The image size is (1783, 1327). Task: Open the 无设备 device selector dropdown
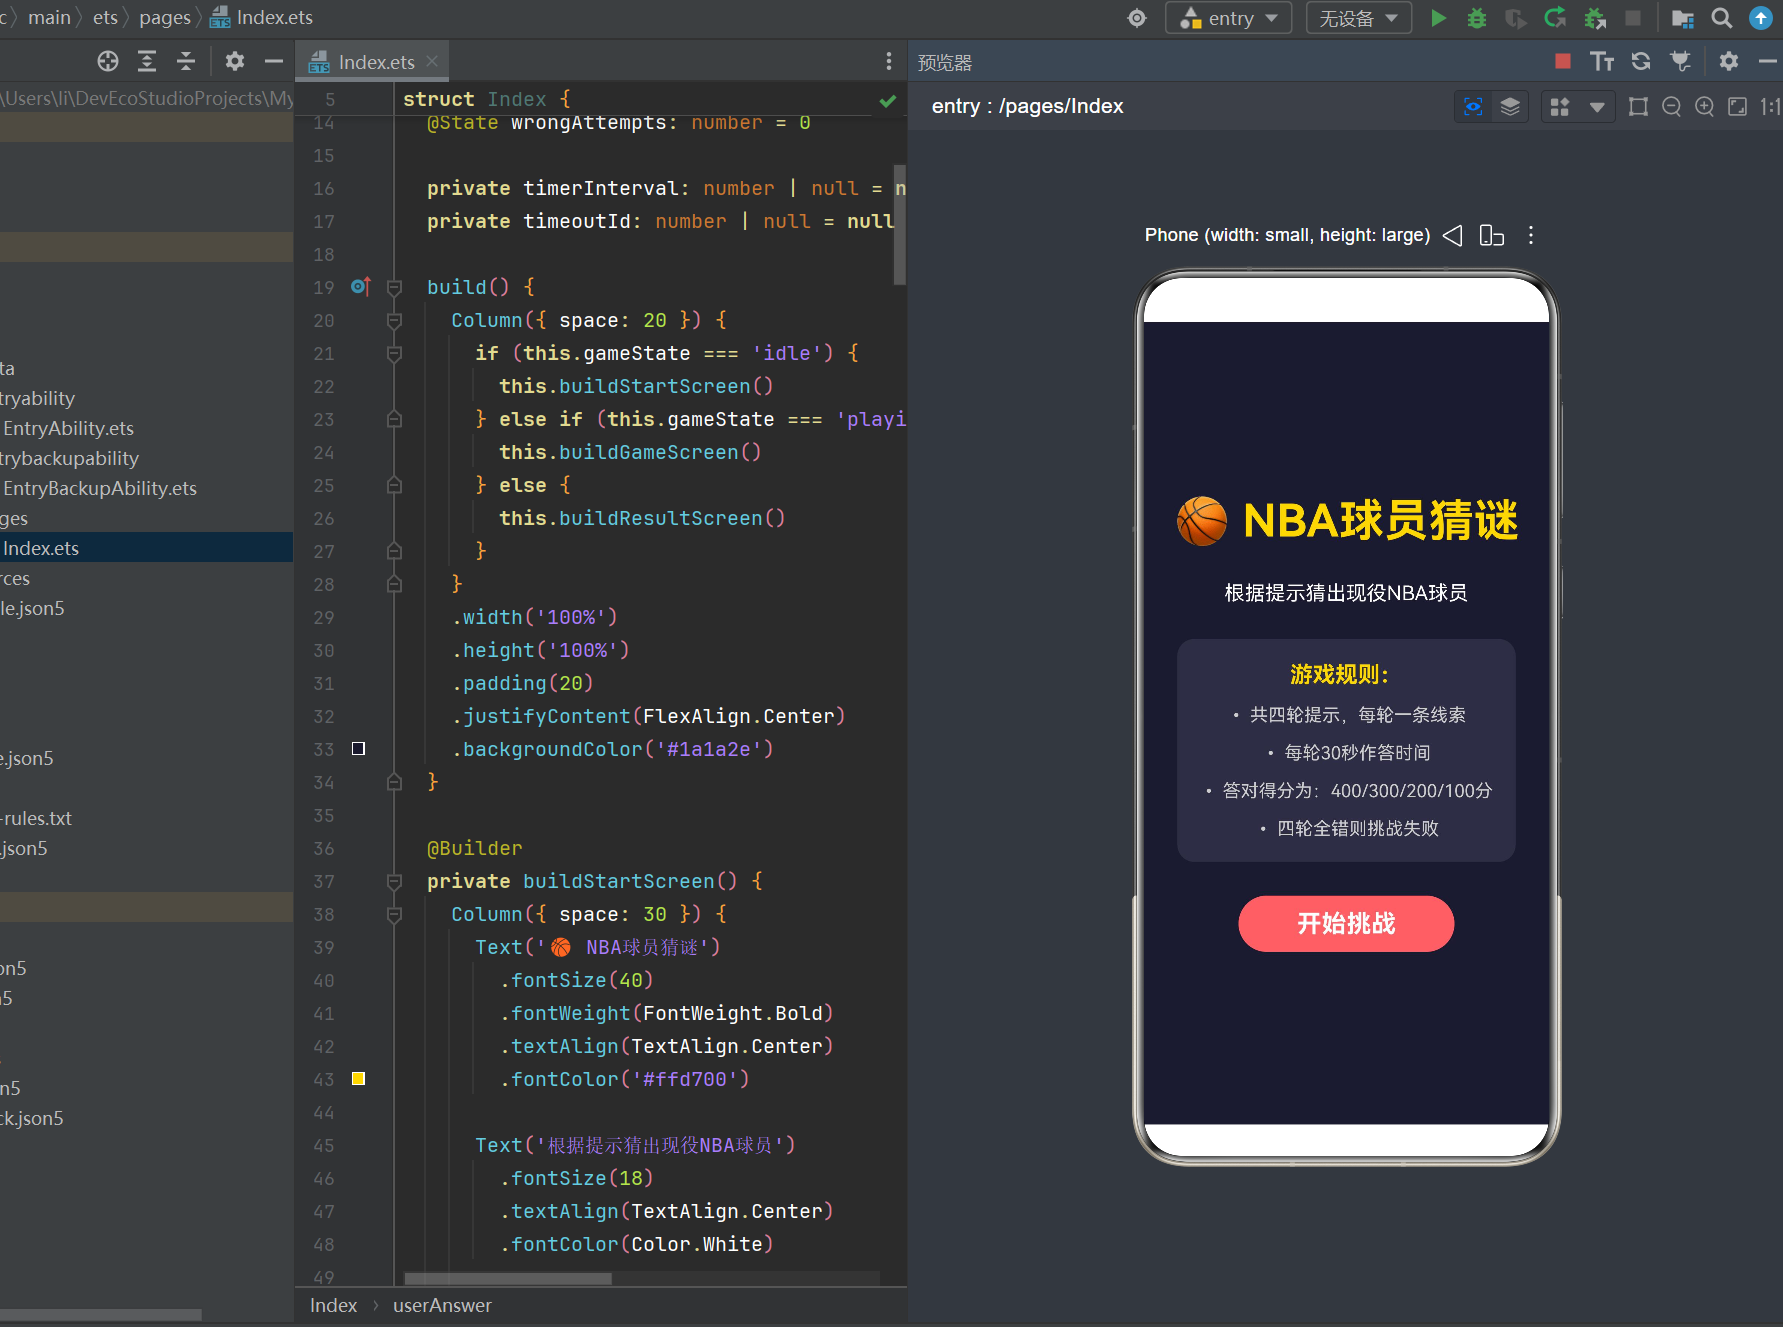tap(1358, 18)
